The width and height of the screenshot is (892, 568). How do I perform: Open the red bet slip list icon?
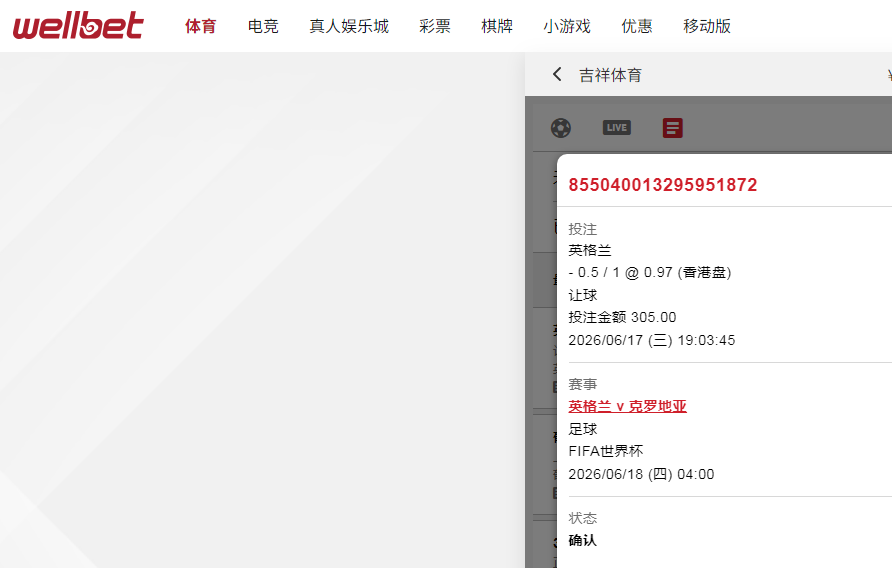pyautogui.click(x=672, y=128)
